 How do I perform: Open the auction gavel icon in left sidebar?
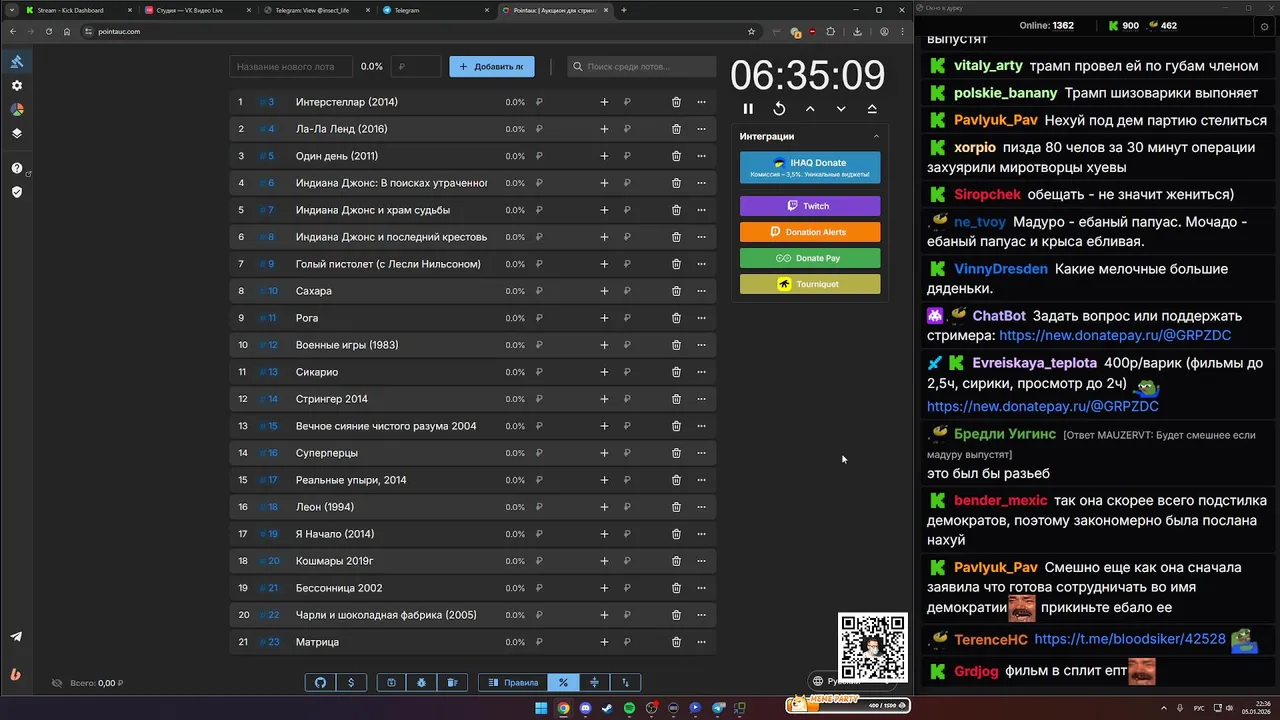click(x=16, y=62)
